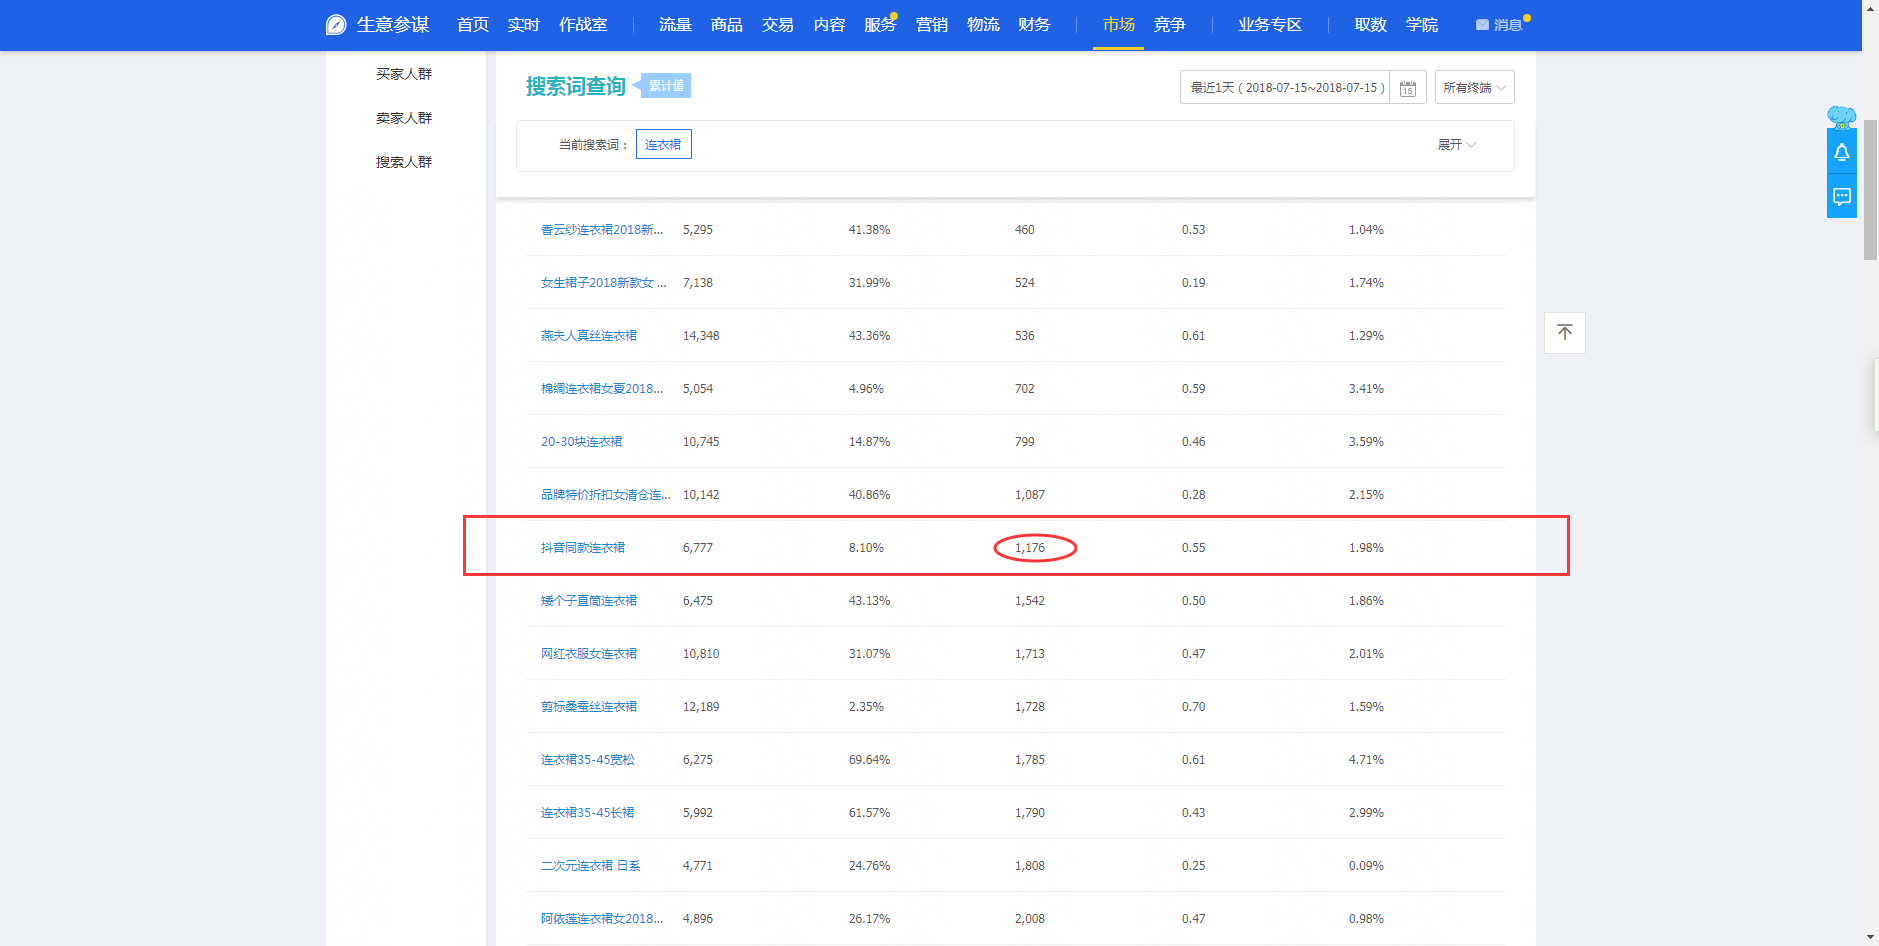Click the 4.71% cell

pyautogui.click(x=1366, y=760)
